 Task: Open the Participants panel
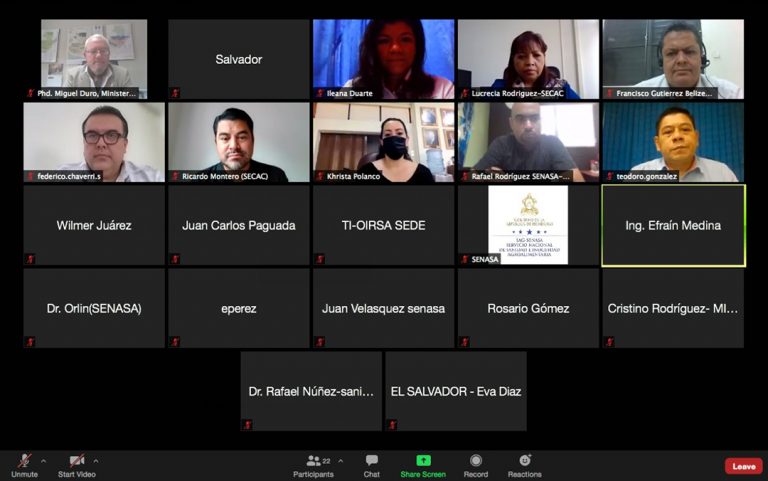[314, 462]
